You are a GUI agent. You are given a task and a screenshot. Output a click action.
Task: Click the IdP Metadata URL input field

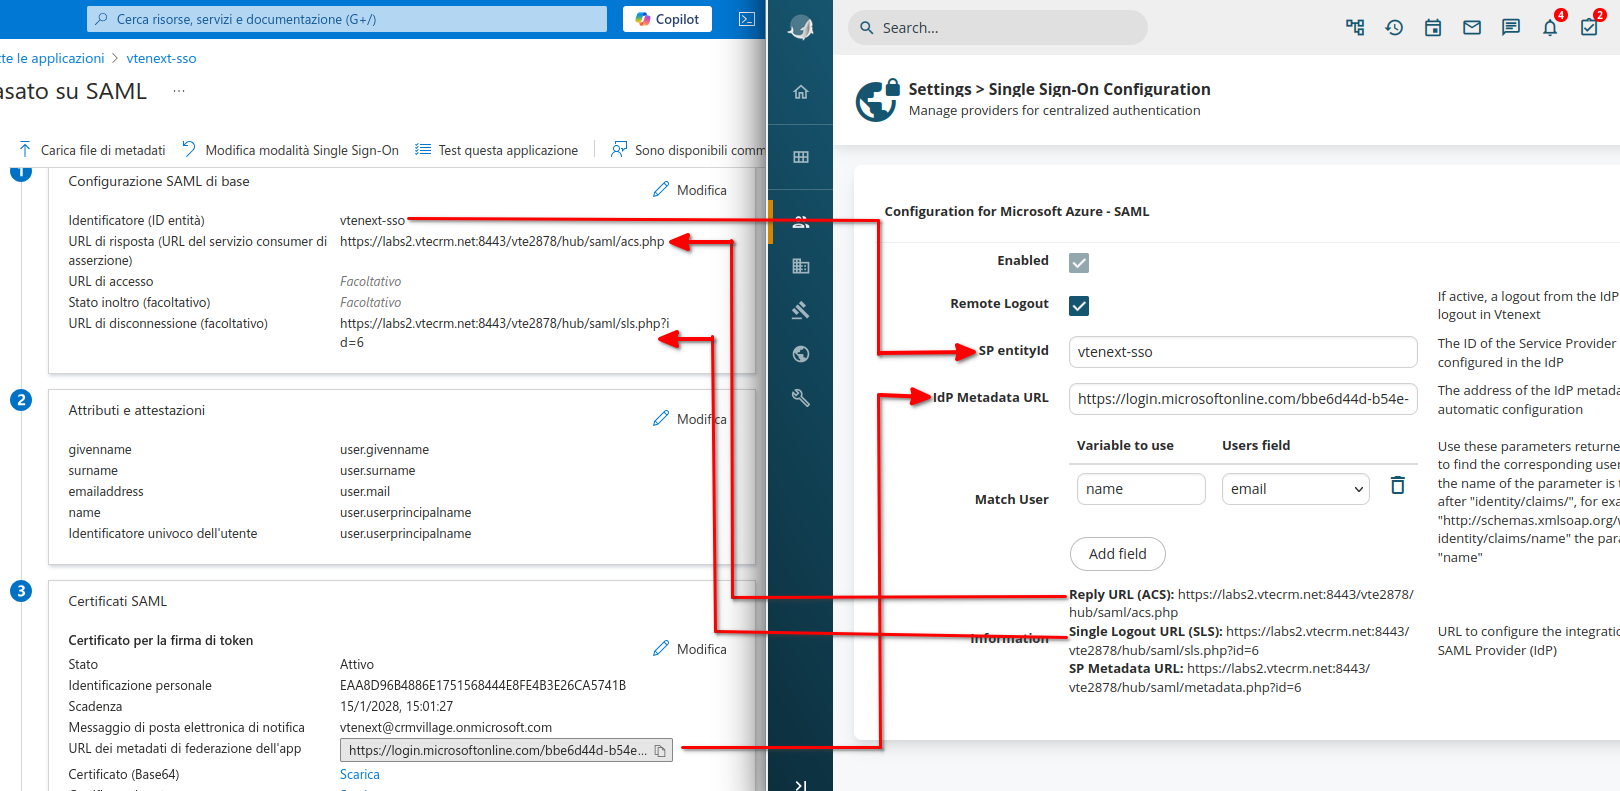pyautogui.click(x=1243, y=399)
